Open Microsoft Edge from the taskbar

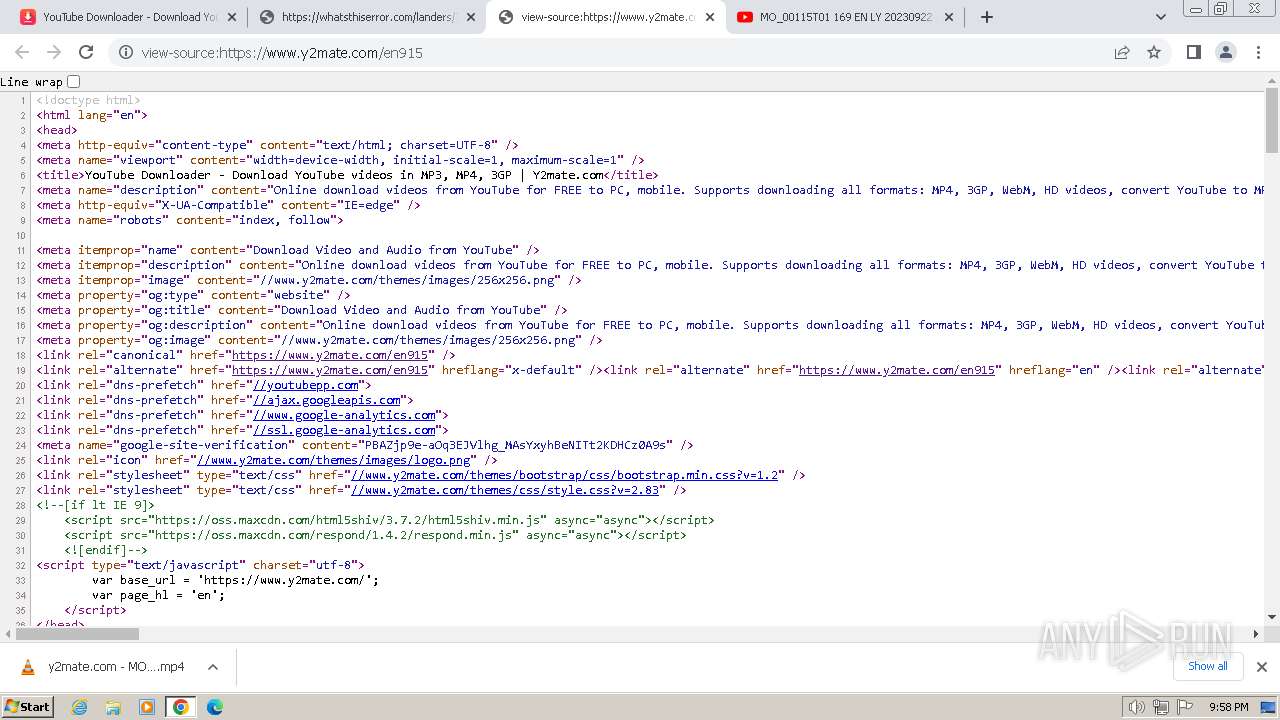pyautogui.click(x=214, y=707)
